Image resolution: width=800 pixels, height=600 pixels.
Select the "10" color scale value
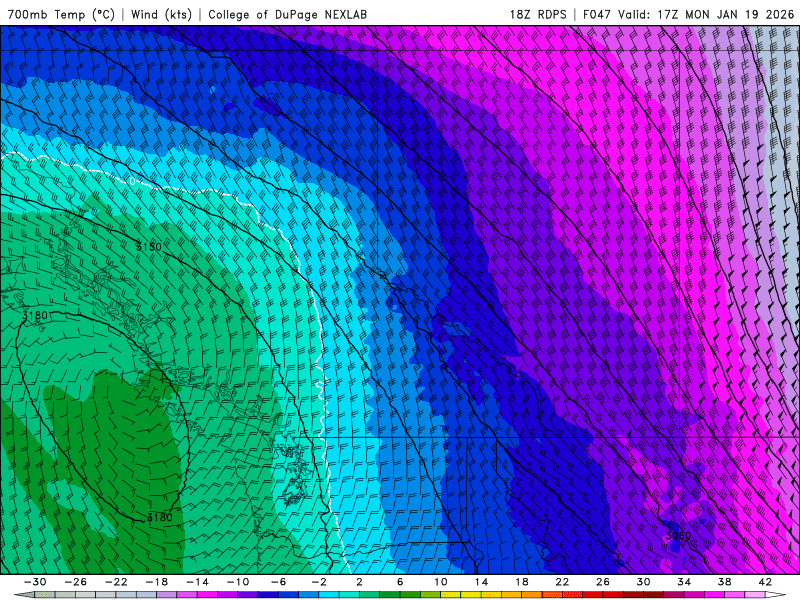tap(441, 582)
